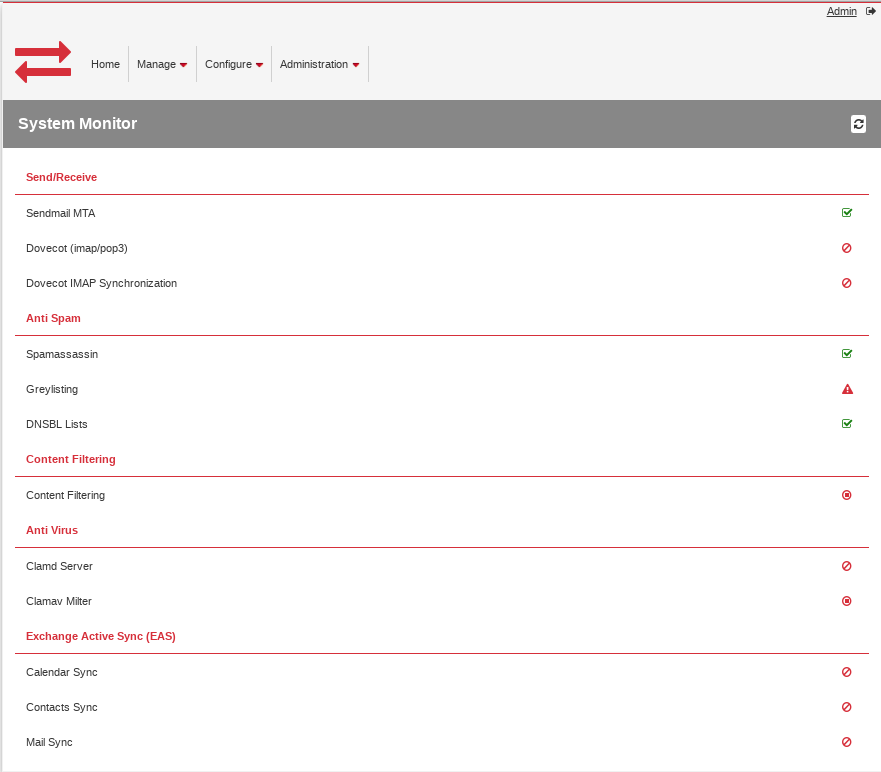Screen dimensions: 881x772
Task: Select the Contacts Sync label
Action: point(61,707)
